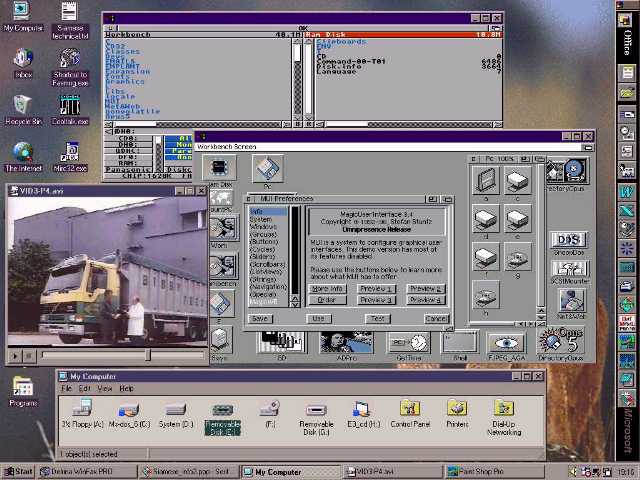Open the Recycle Bin on desktop

click(x=22, y=104)
